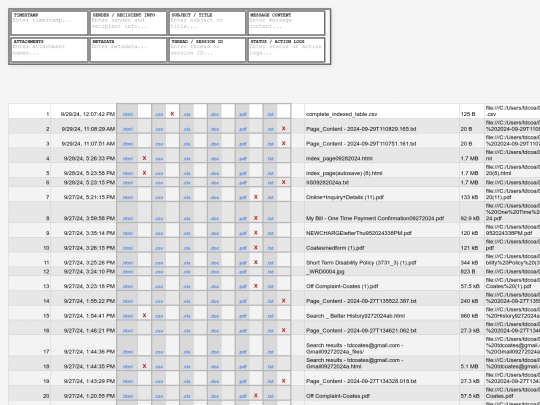Open the .csv link in row 1
The width and height of the screenshot is (540, 405).
[x=159, y=114]
